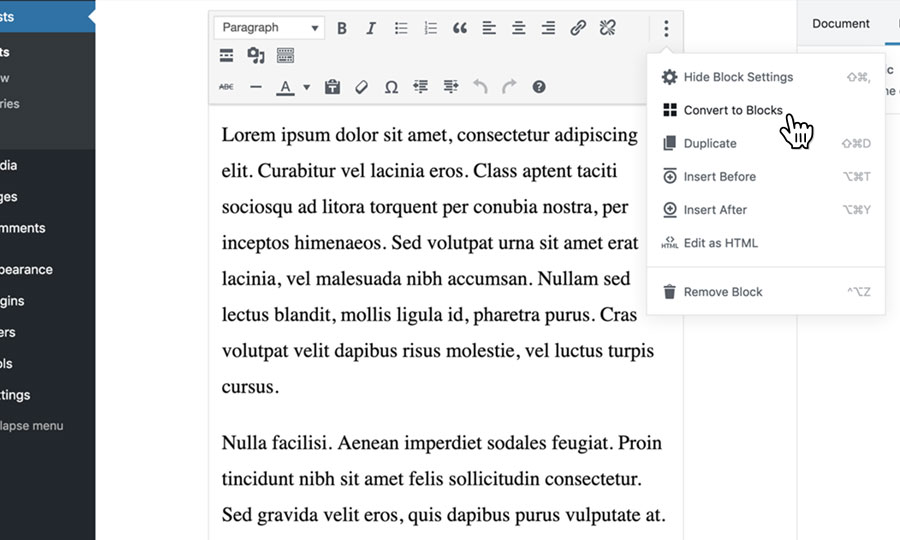The width and height of the screenshot is (900, 540).
Task: Click the Add Media icon
Action: 256,56
